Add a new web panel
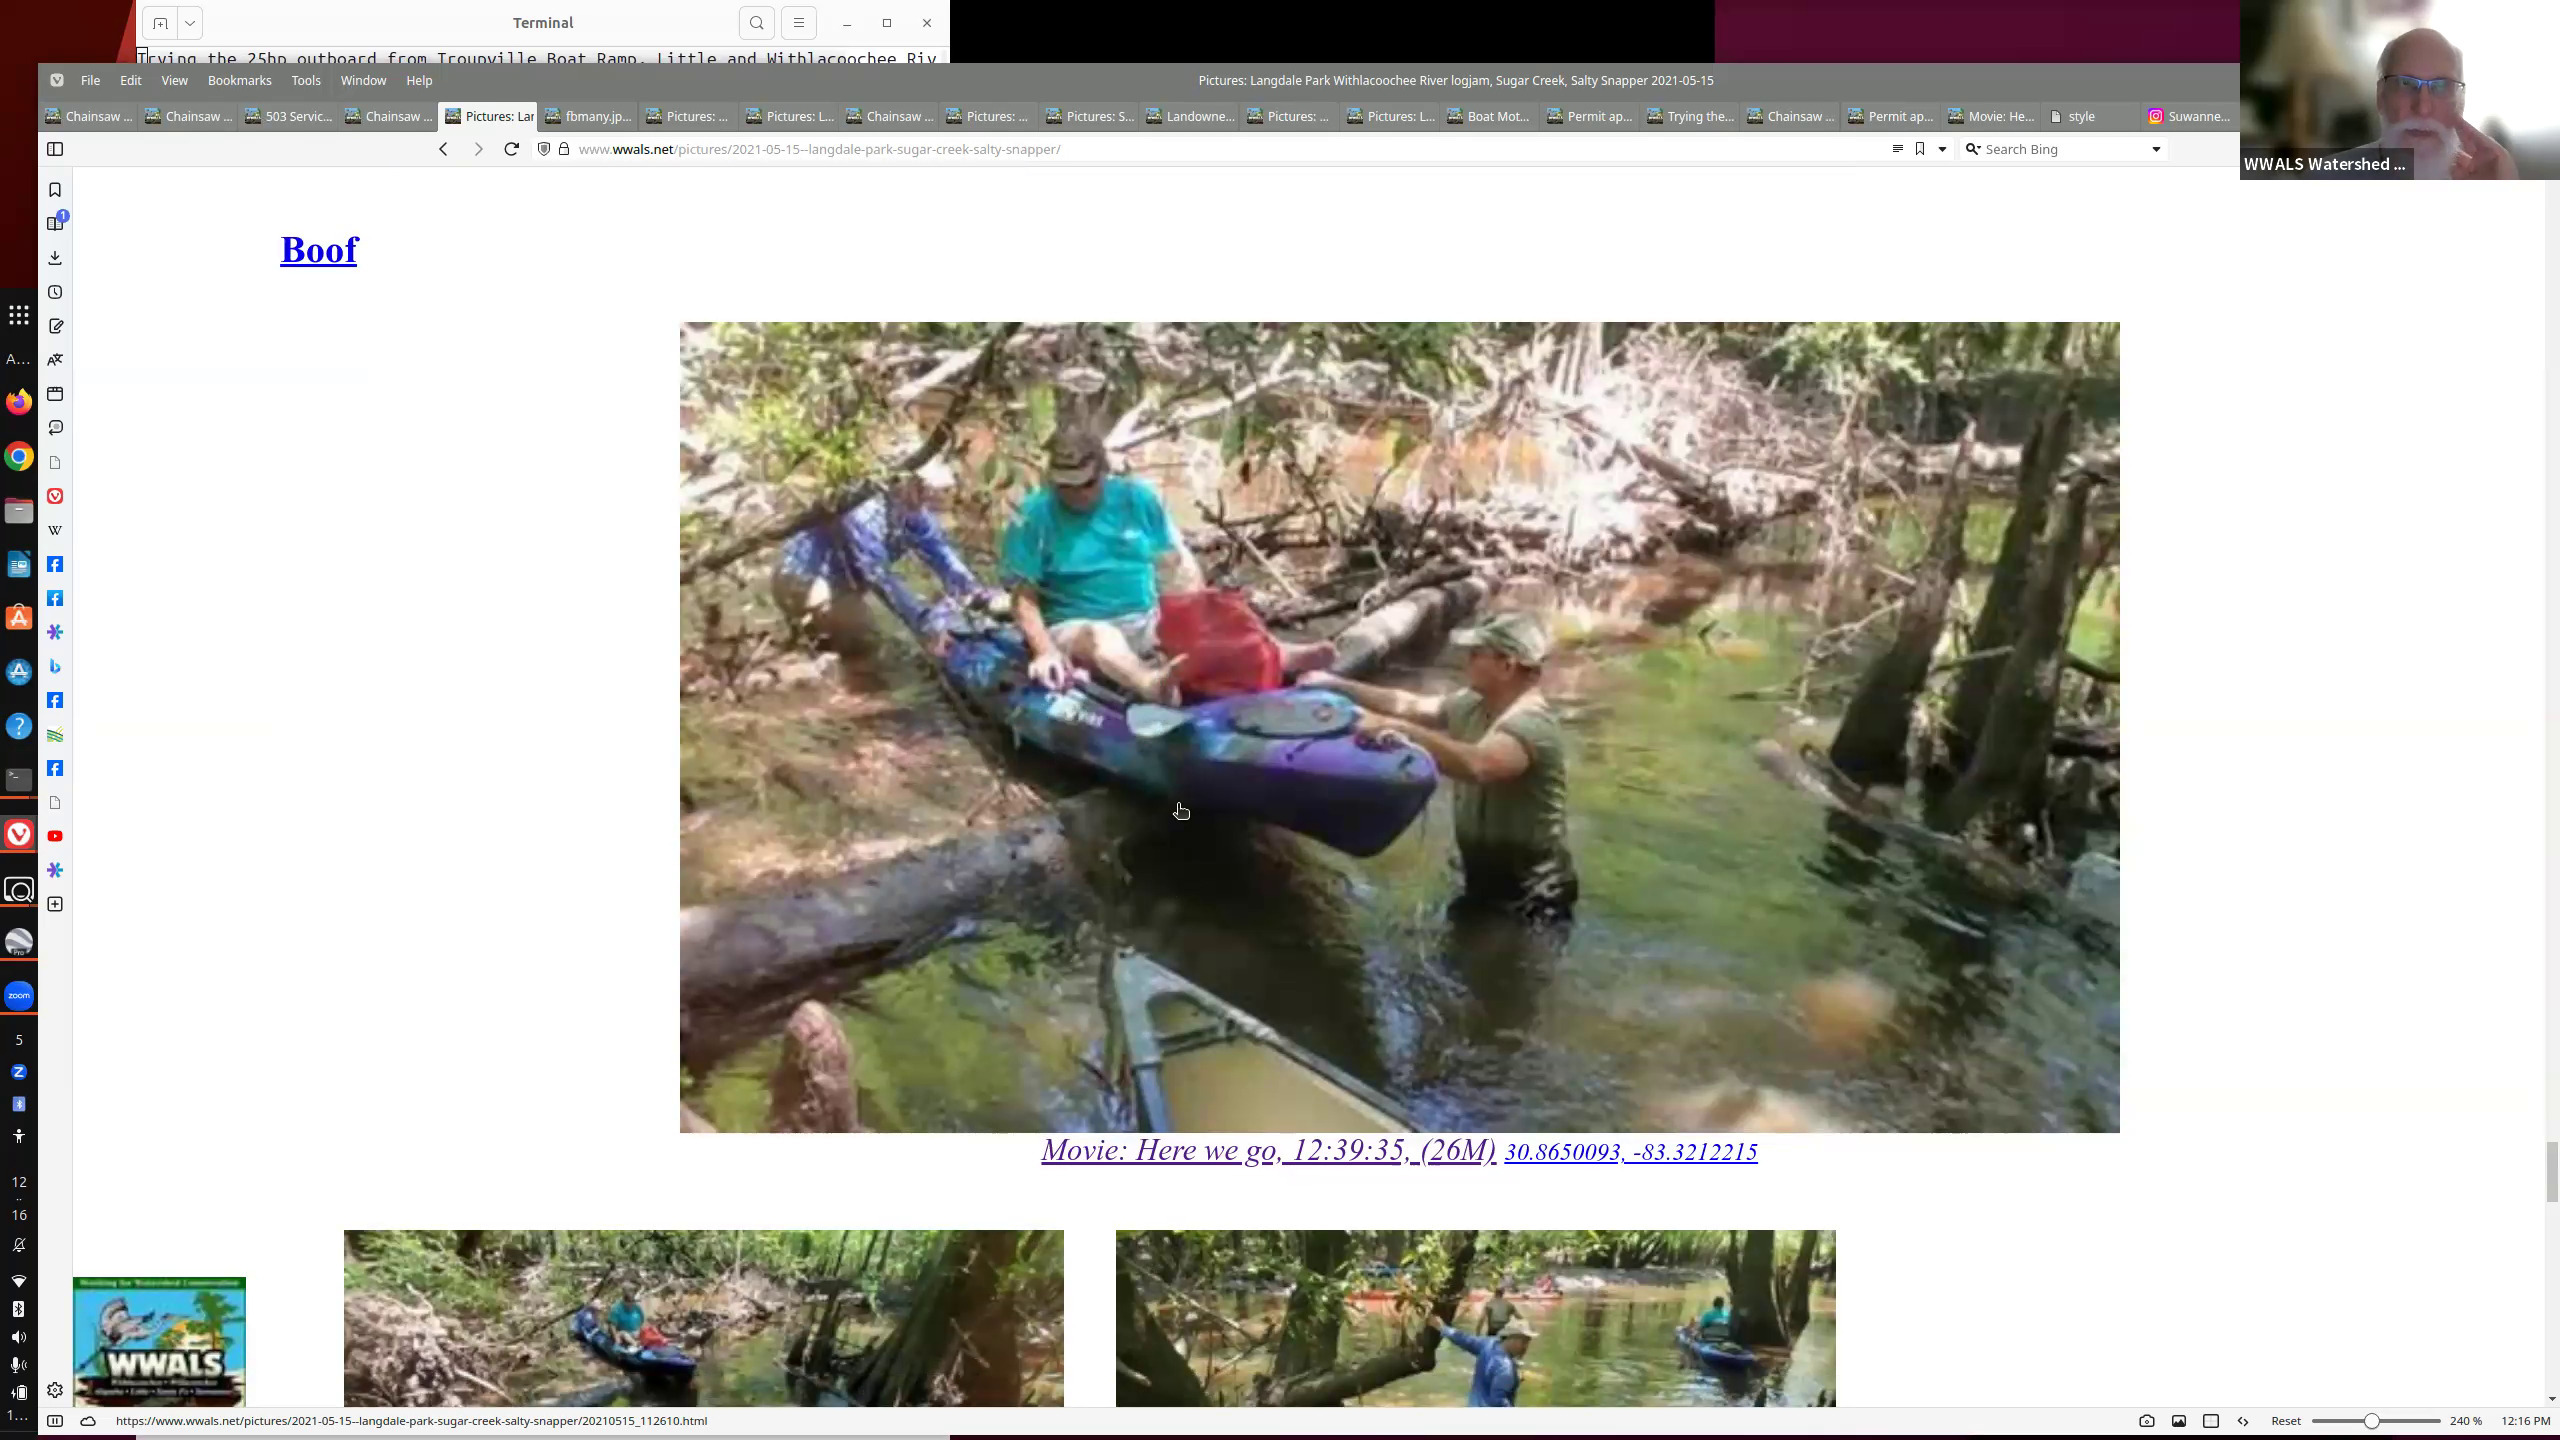 (55, 904)
